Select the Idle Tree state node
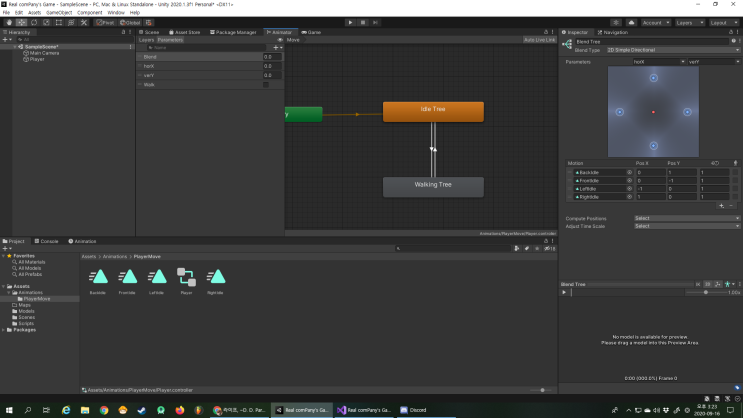This screenshot has height=418, width=743. click(433, 112)
